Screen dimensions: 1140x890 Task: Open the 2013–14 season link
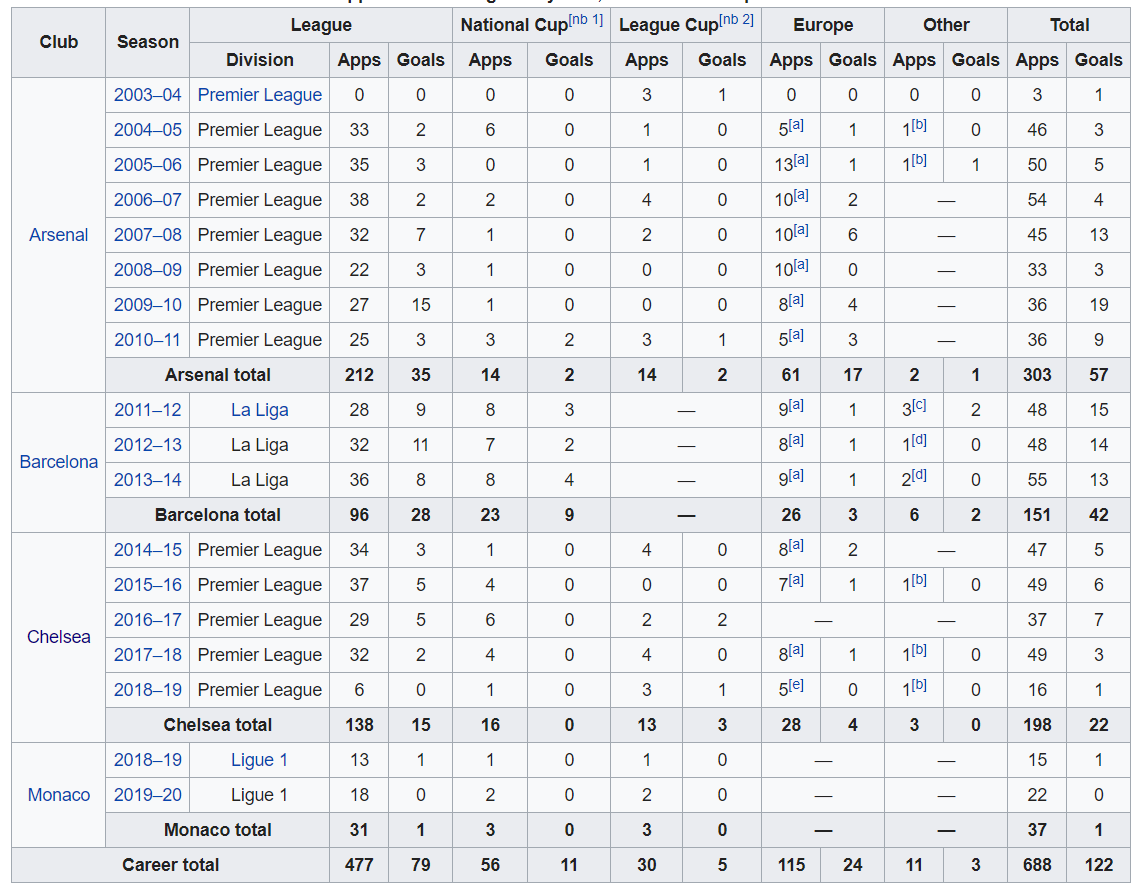pyautogui.click(x=148, y=480)
